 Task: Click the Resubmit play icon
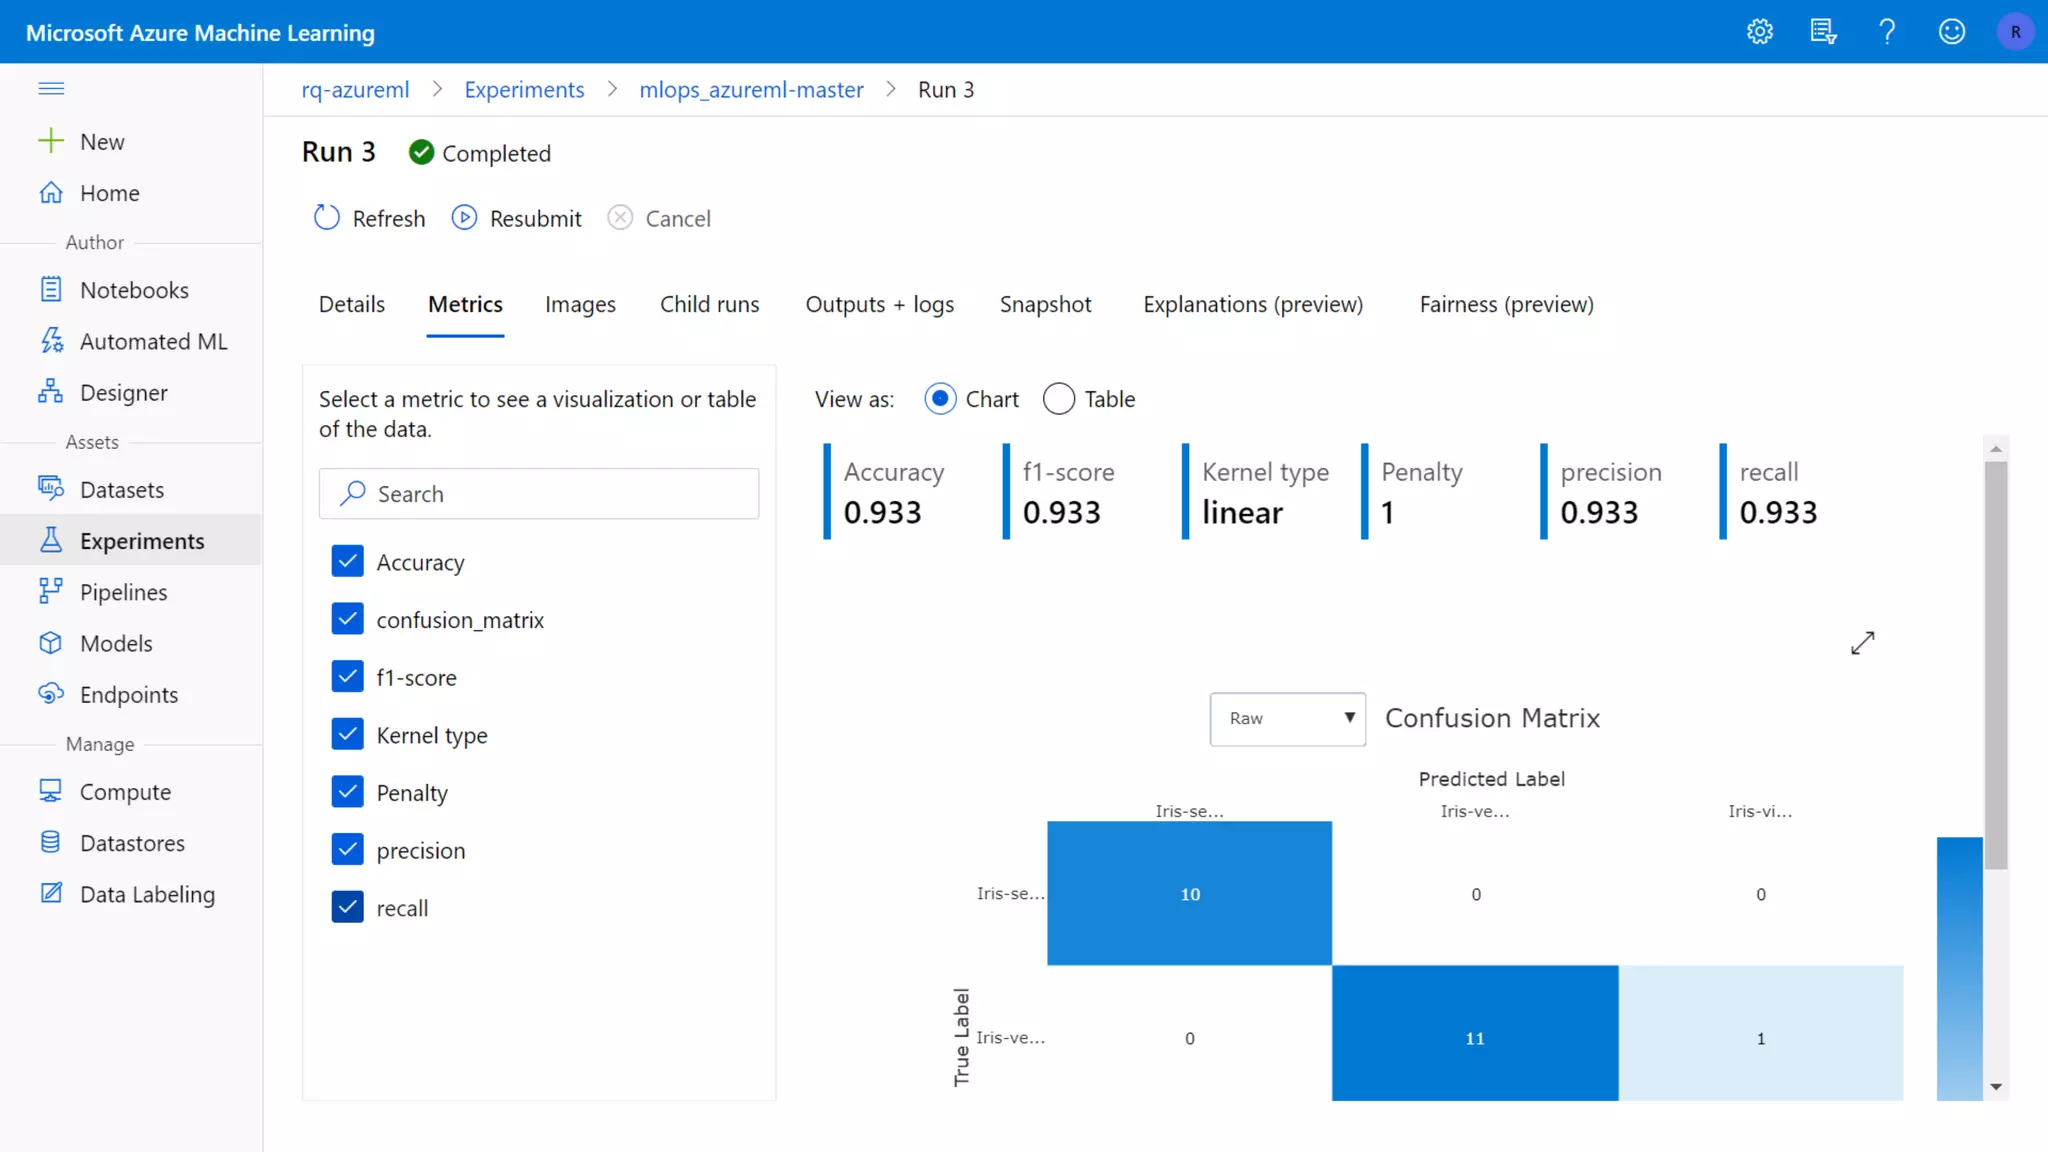(464, 218)
